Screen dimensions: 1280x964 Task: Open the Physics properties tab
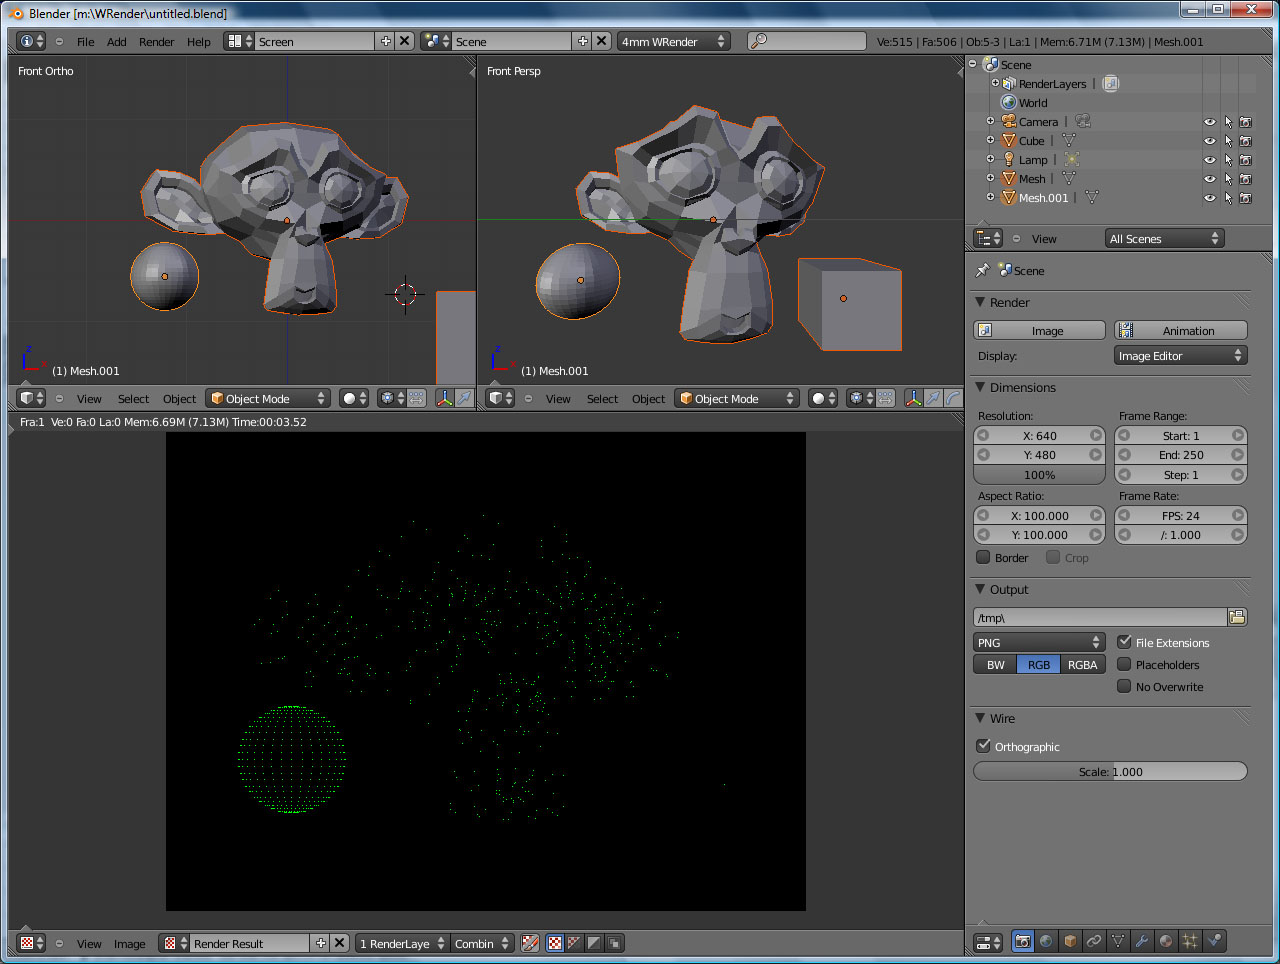pos(1214,941)
